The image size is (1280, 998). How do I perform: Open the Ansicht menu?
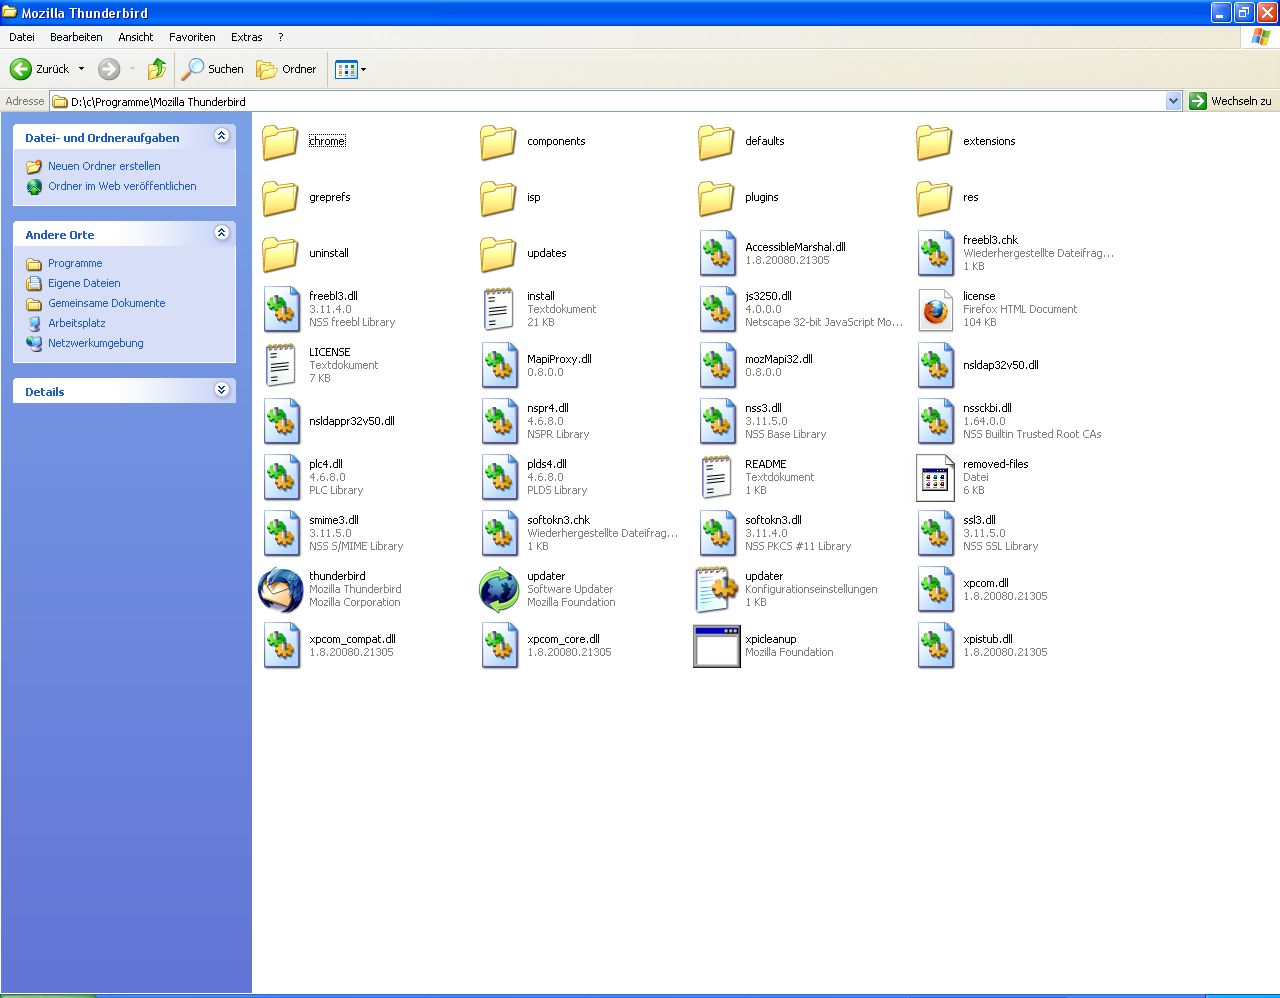(135, 37)
